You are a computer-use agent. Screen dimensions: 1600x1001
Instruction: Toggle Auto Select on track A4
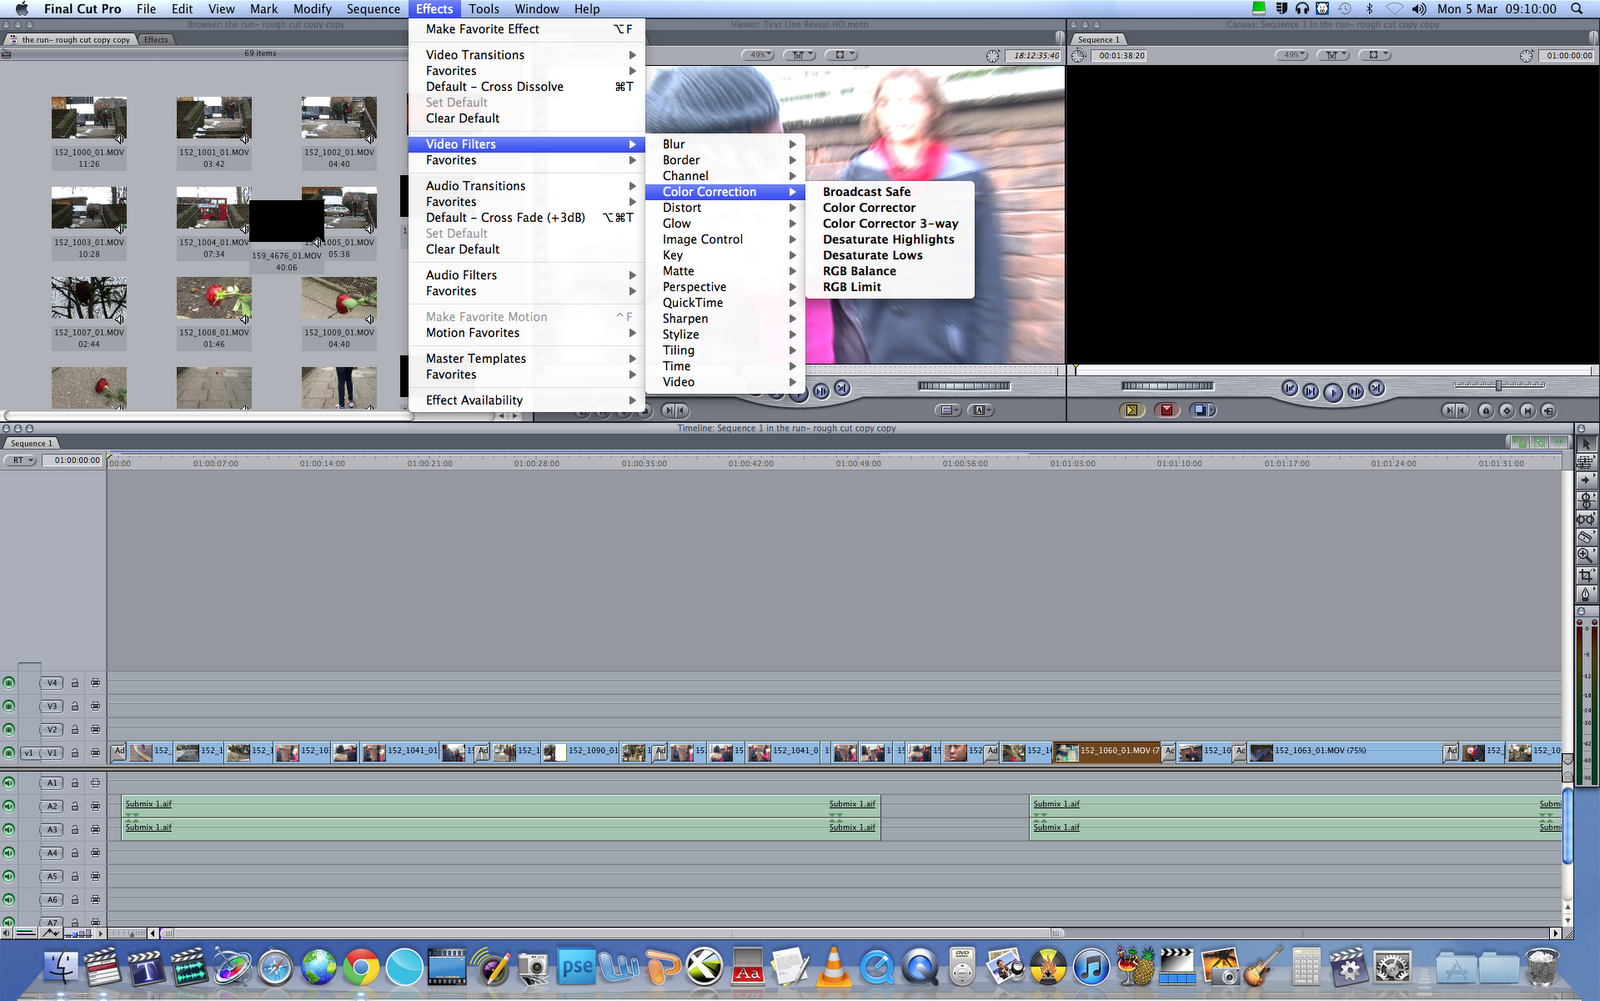coord(95,853)
